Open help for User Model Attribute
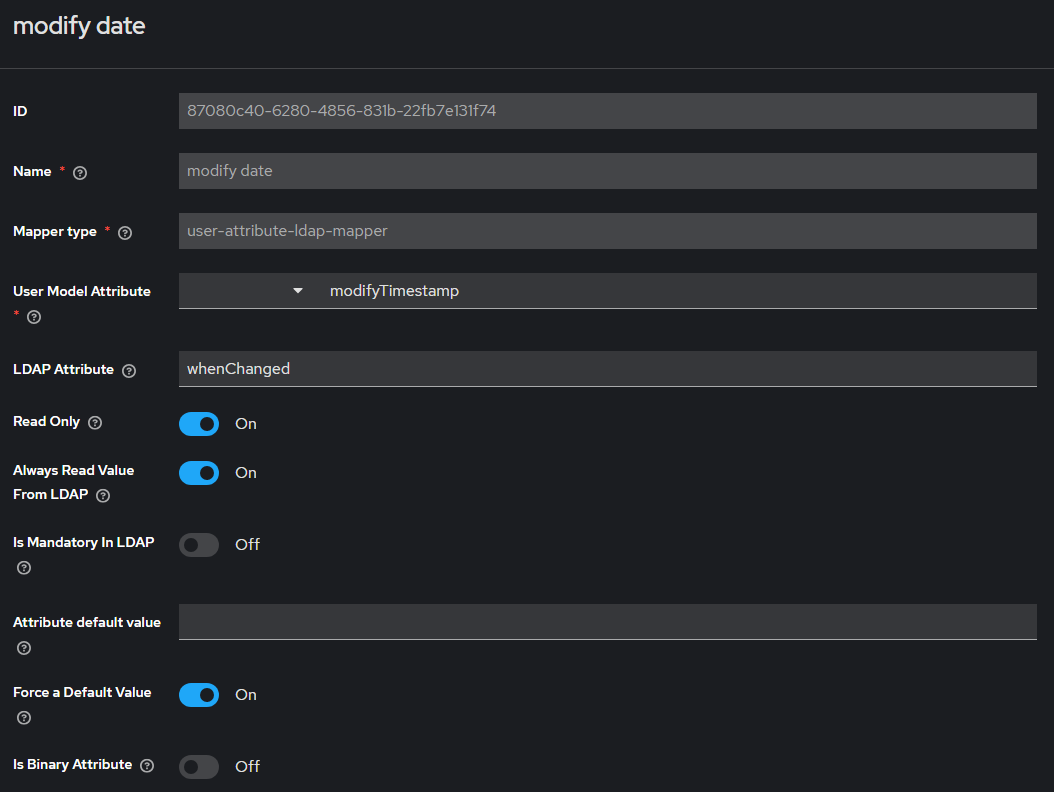 [x=34, y=317]
